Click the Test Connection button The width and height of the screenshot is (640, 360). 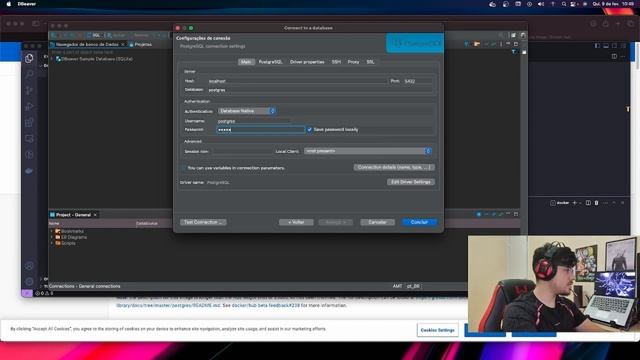[x=203, y=222]
